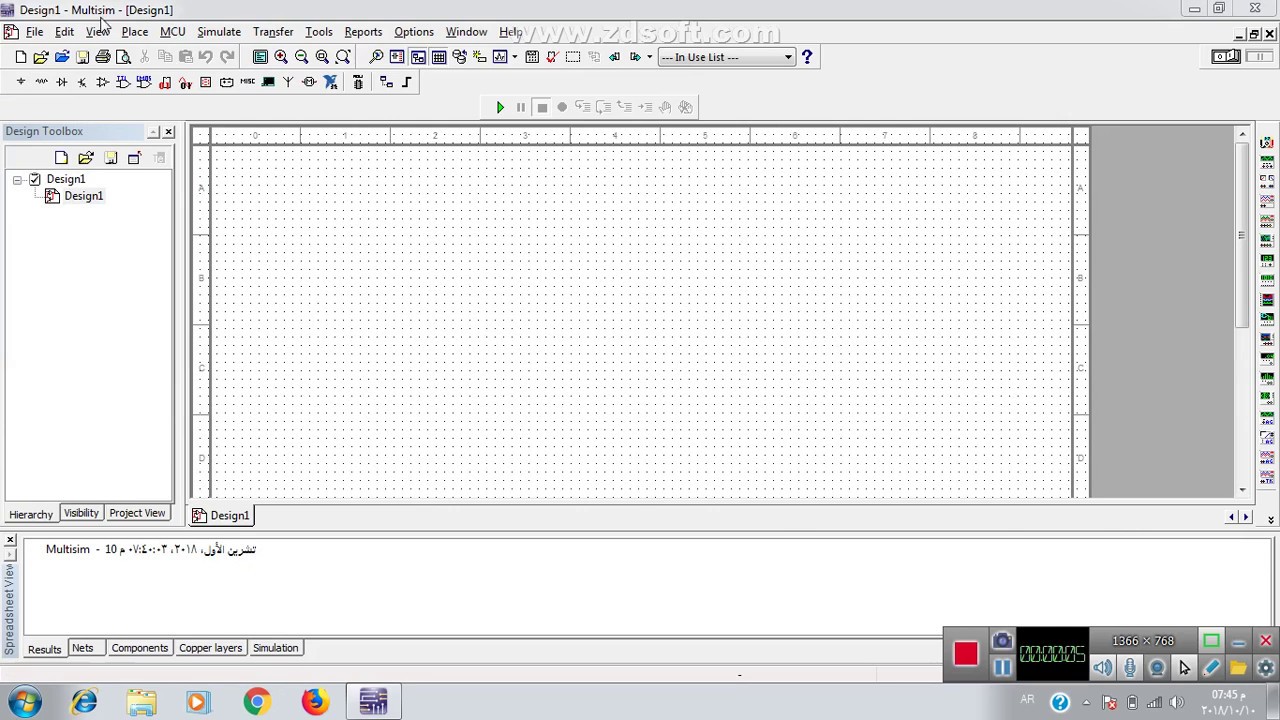Collapse the Design1 tree node
This screenshot has width=1280, height=720.
tap(17, 180)
